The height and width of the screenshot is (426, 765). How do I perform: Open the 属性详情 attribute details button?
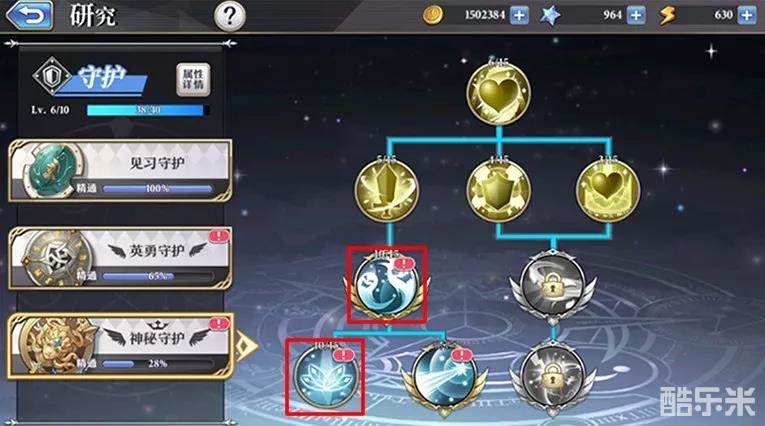click(x=193, y=80)
